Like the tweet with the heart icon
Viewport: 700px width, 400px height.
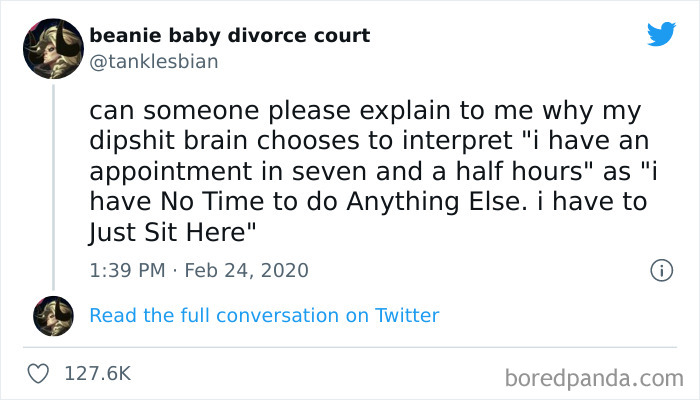[40, 373]
